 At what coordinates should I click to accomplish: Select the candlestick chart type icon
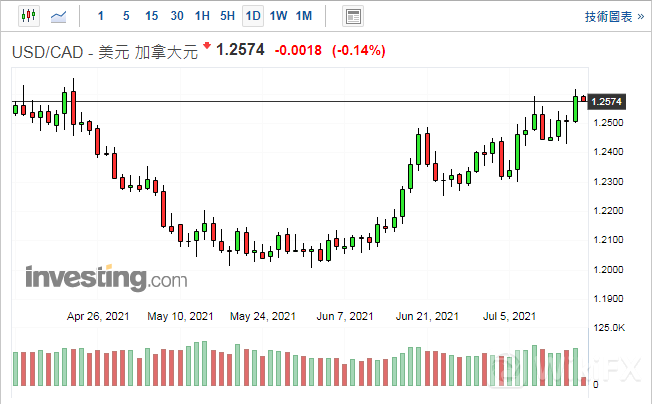tap(27, 16)
